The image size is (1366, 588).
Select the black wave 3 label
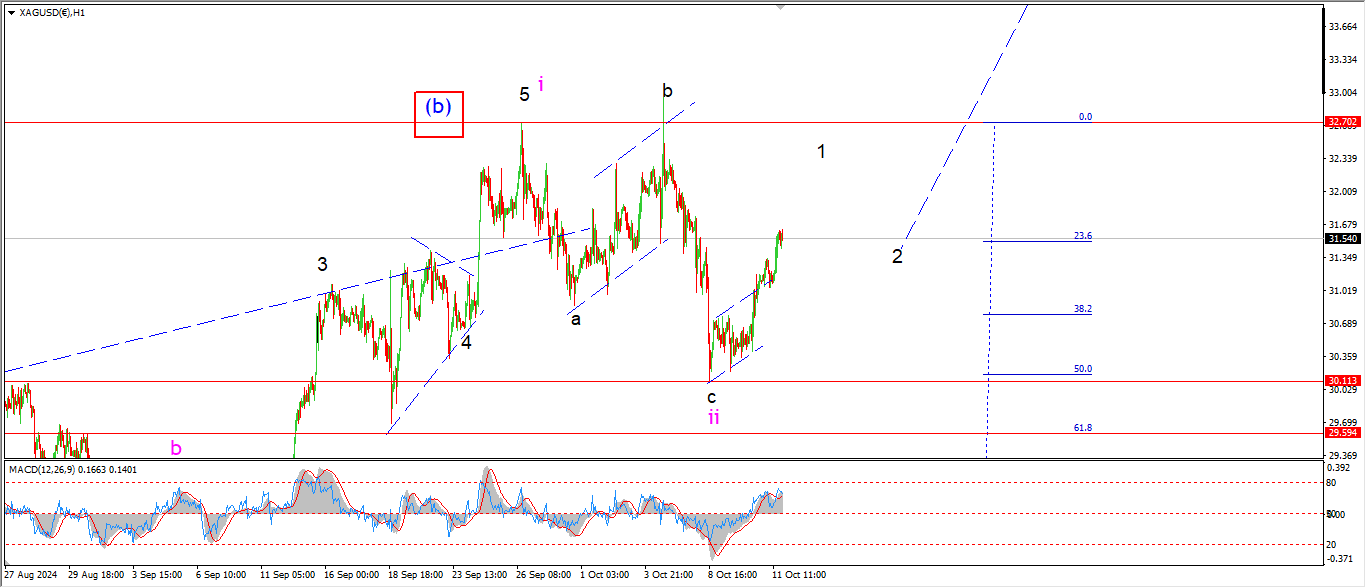[x=322, y=265]
